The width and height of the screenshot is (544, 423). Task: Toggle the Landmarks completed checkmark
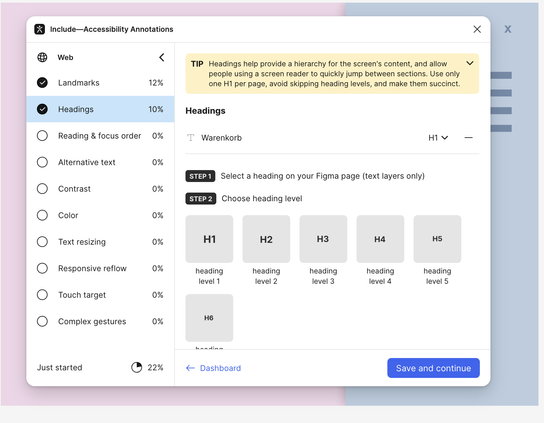[42, 83]
